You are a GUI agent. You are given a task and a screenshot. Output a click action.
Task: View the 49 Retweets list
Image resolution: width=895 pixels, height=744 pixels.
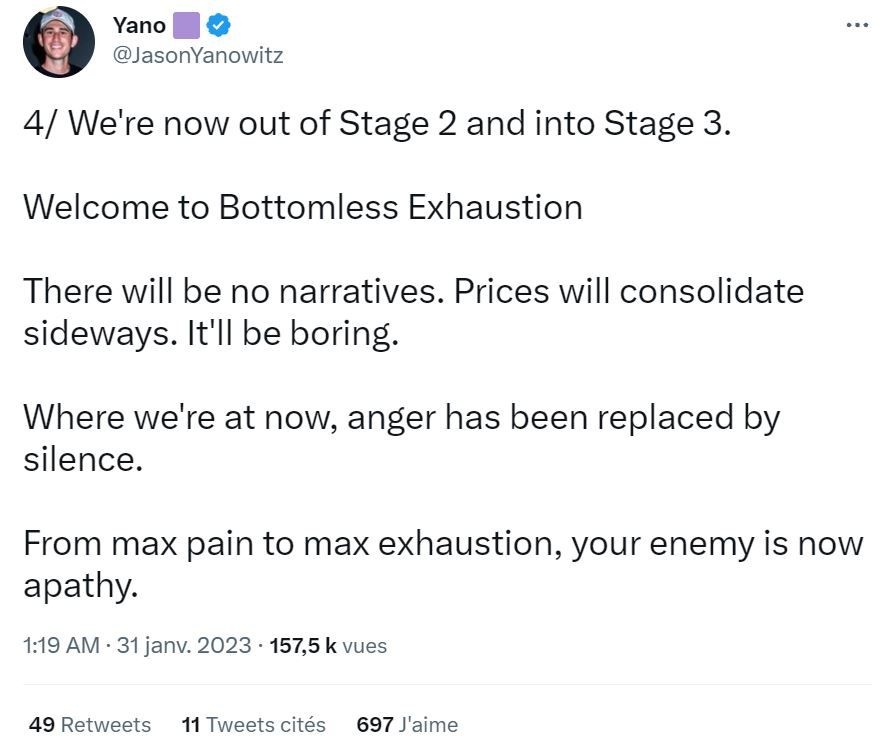point(90,725)
